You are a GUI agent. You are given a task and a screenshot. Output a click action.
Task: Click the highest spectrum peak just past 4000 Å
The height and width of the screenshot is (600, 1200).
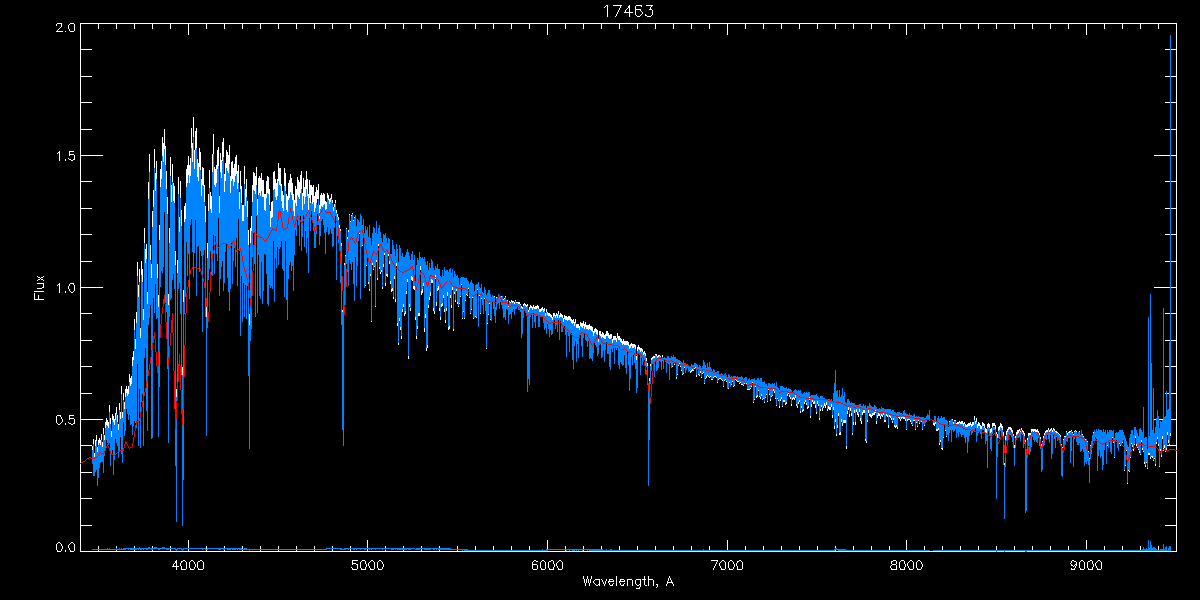(193, 120)
